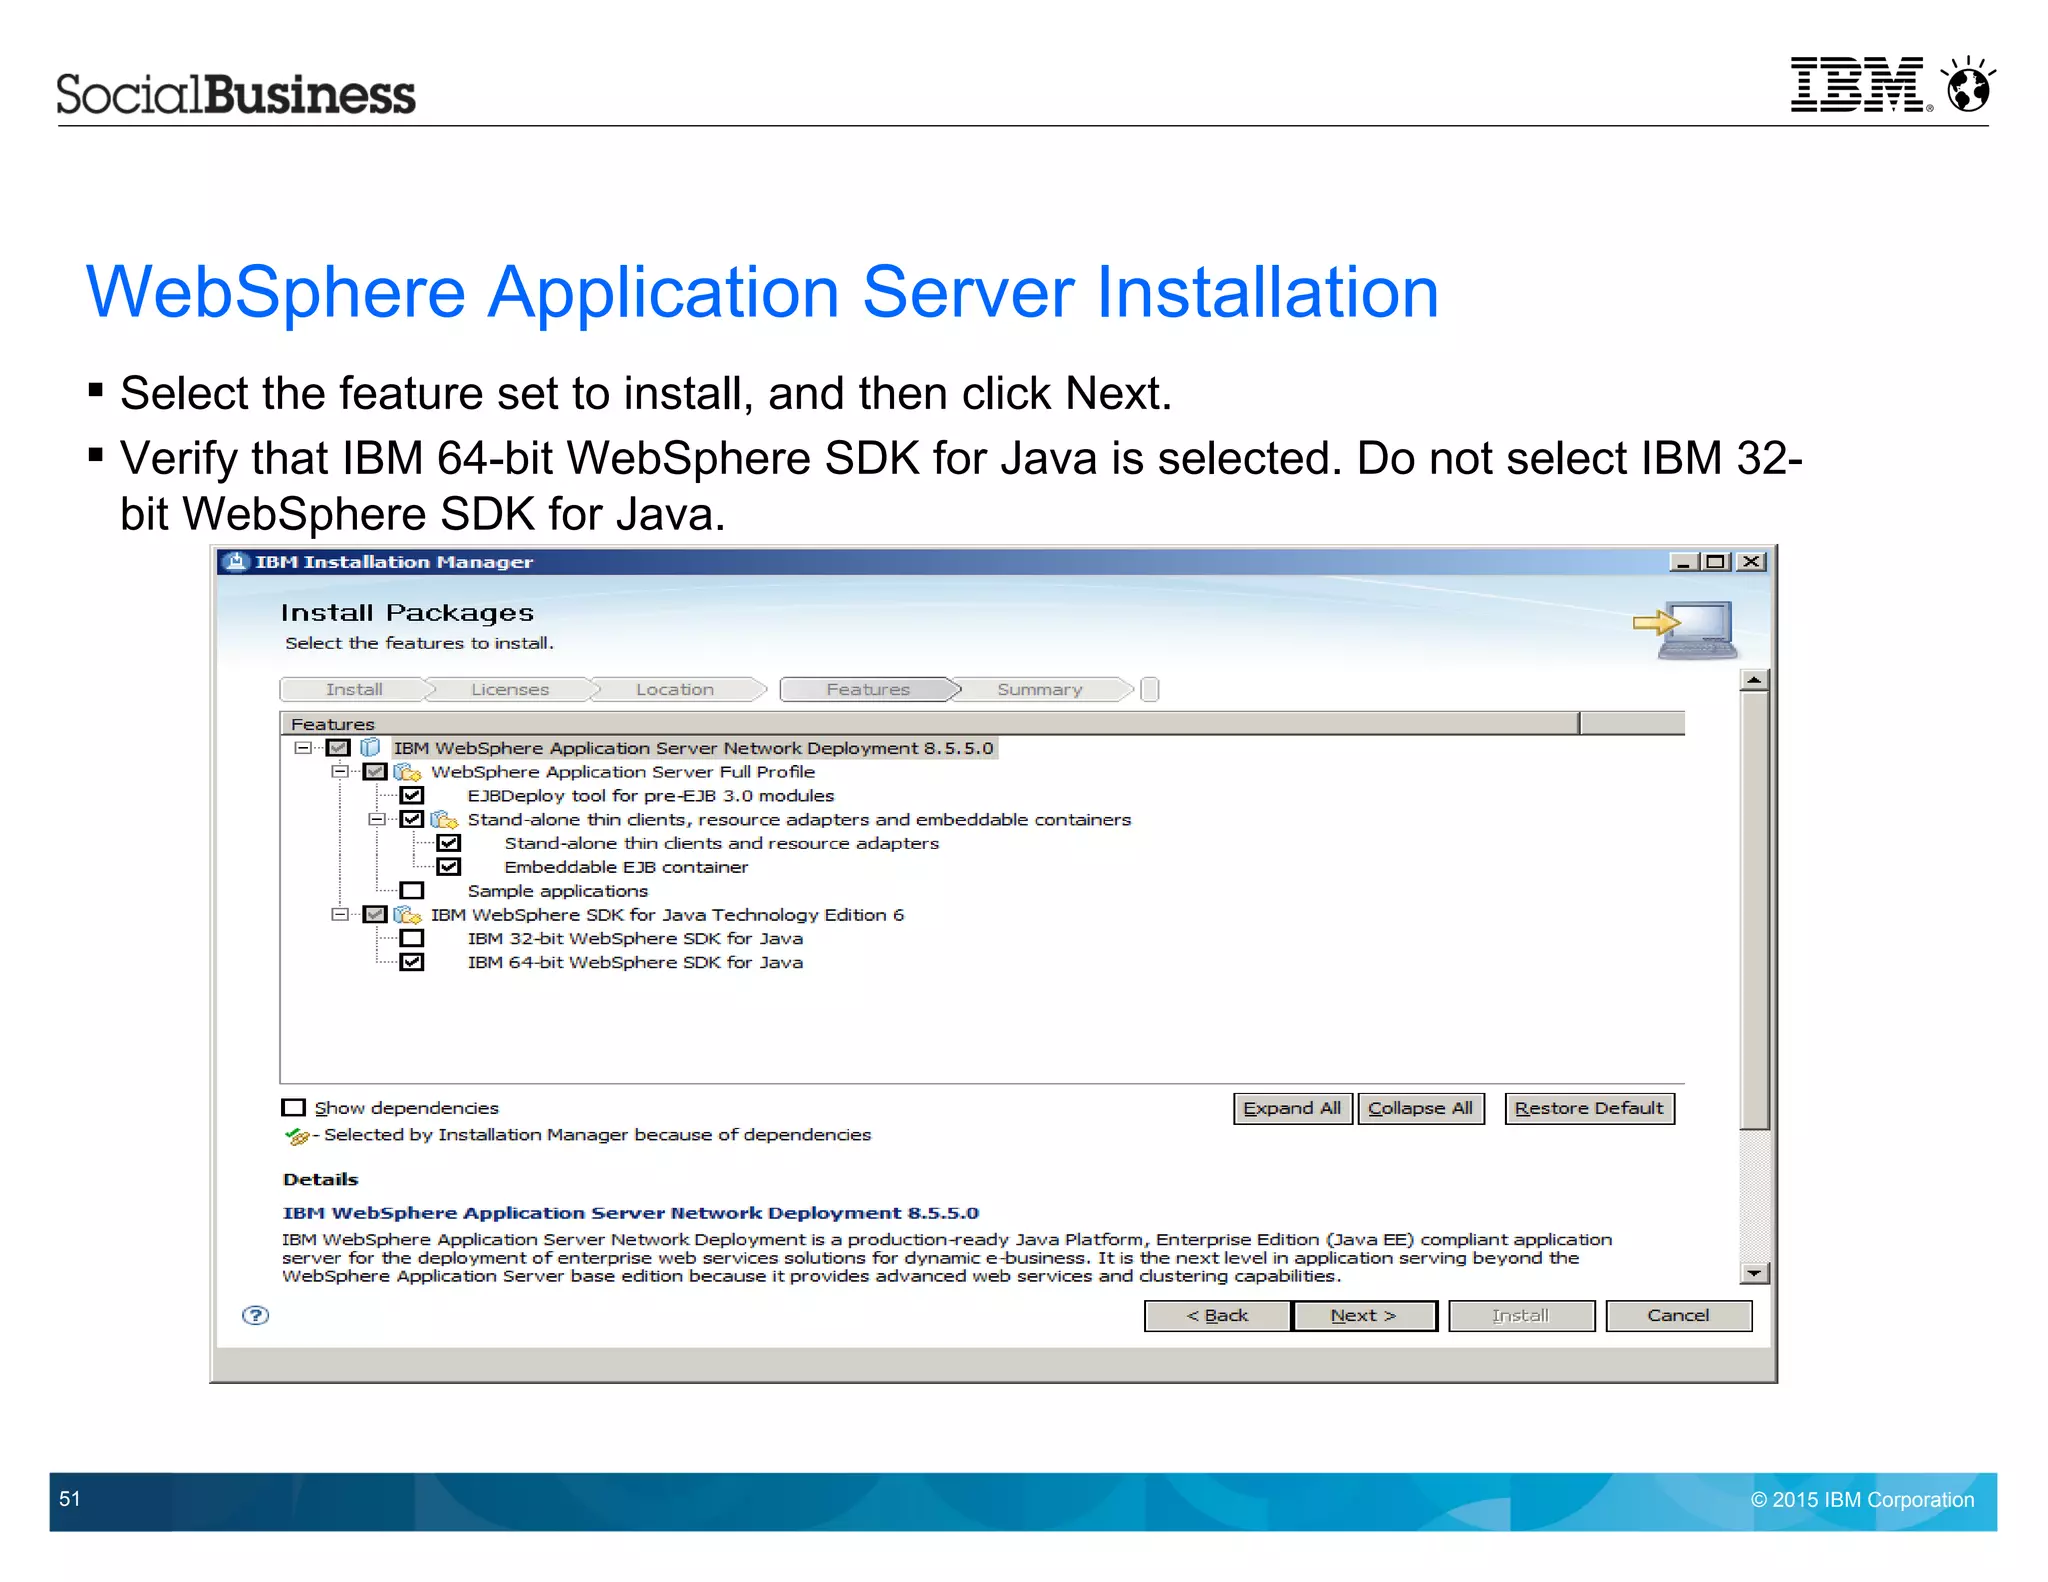Image resolution: width=2048 pixels, height=1582 pixels.
Task: Collapse the SDK for Java Technology Edition node
Action: 340,914
